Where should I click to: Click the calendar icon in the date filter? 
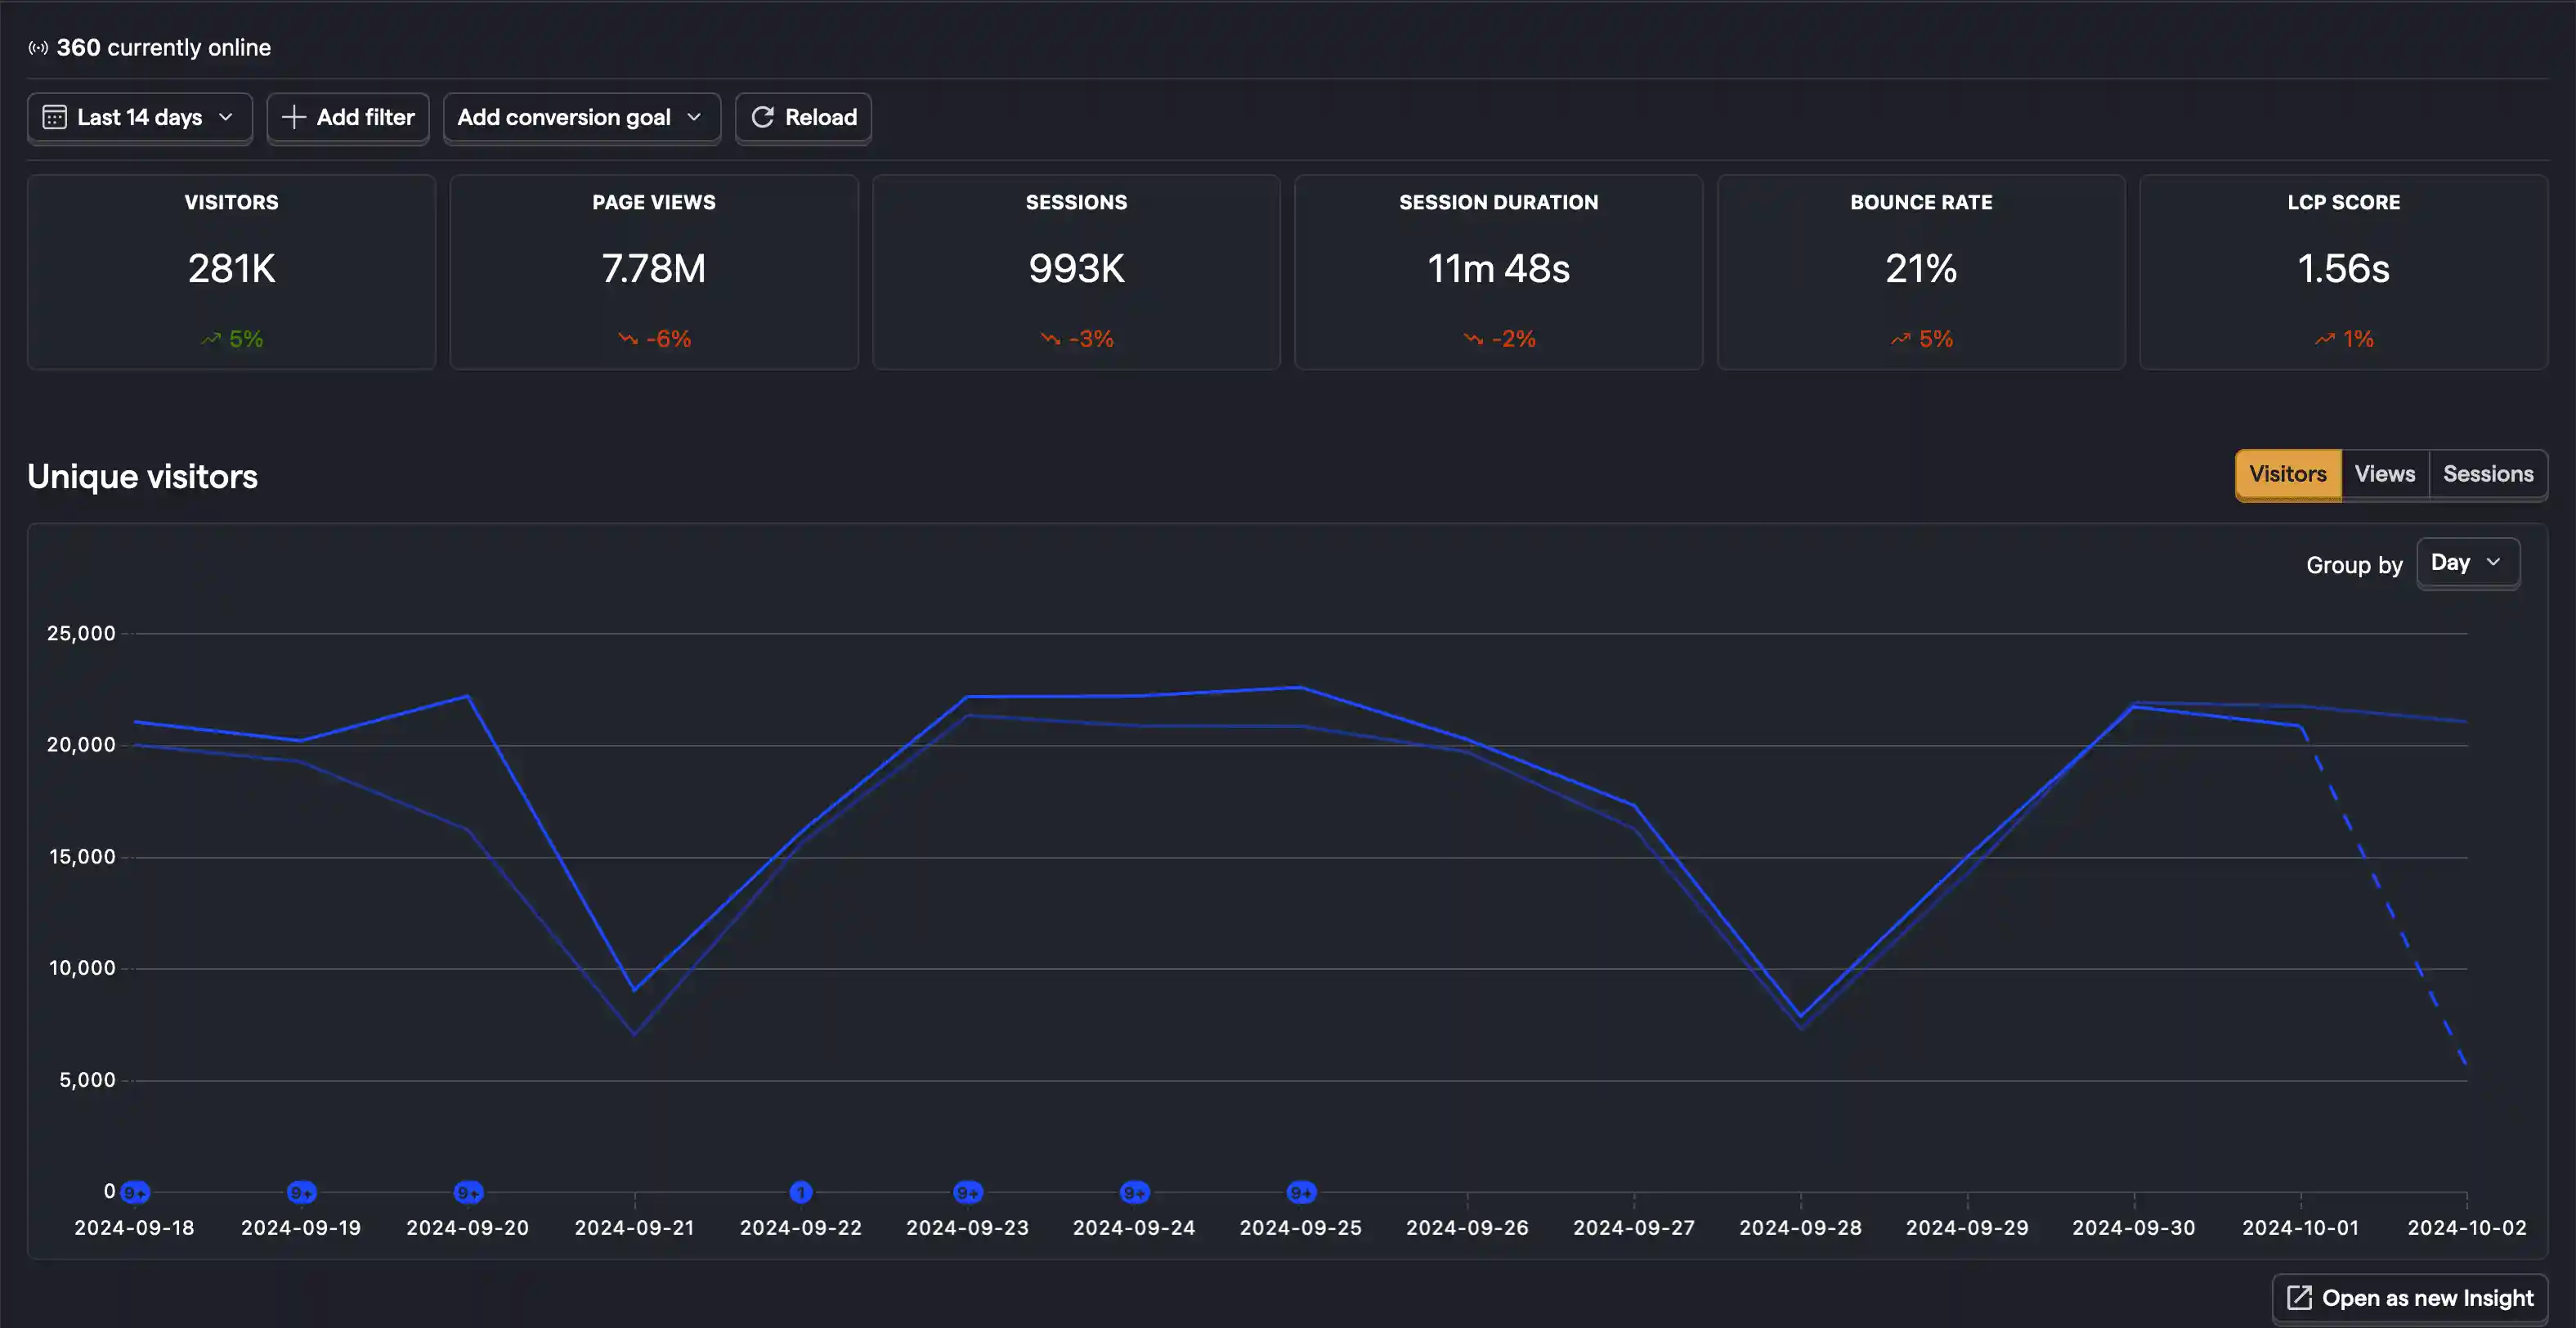pos(55,117)
